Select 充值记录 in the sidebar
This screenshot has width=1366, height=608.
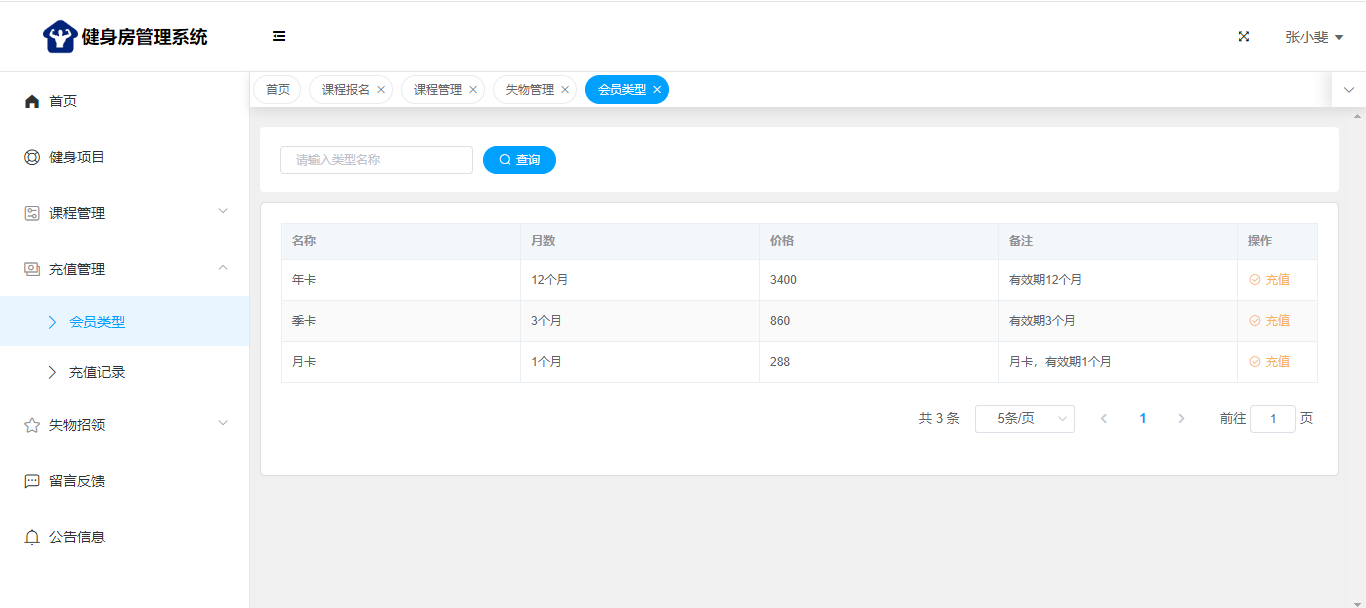[x=124, y=372]
